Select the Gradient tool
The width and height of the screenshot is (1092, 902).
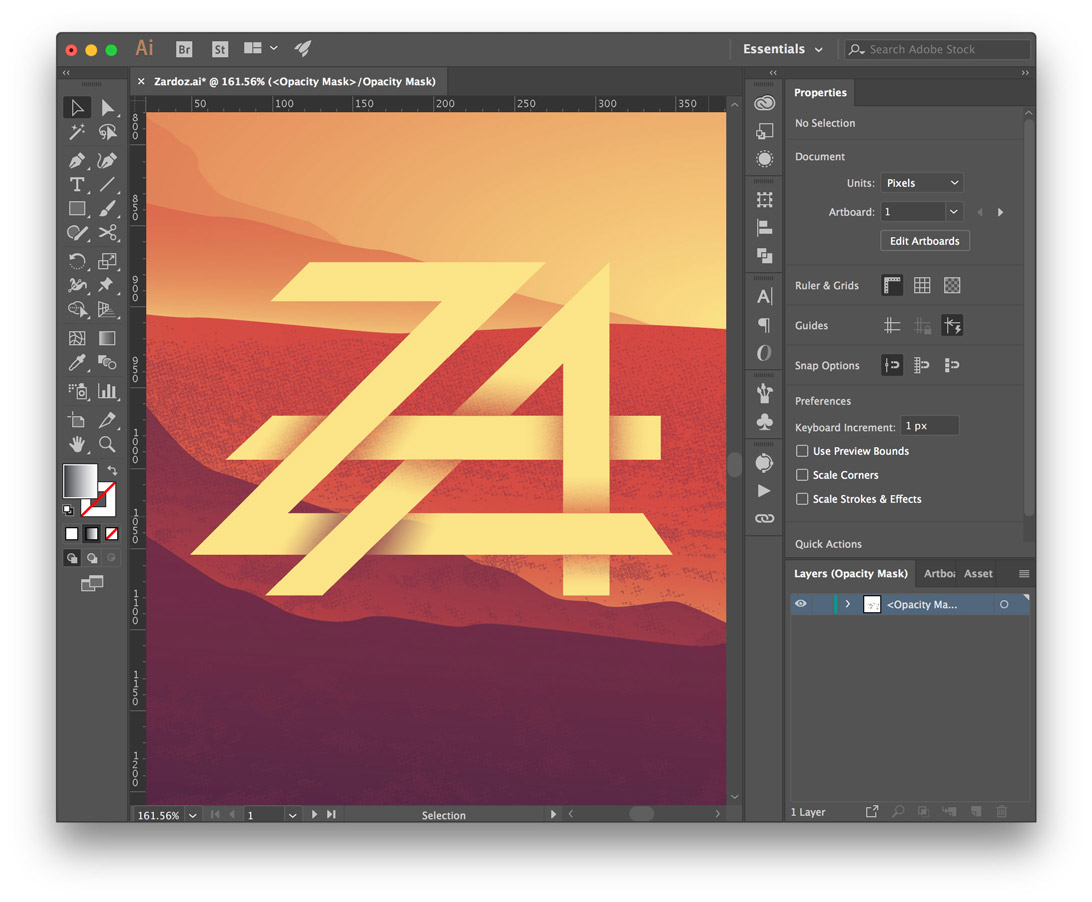pyautogui.click(x=107, y=339)
